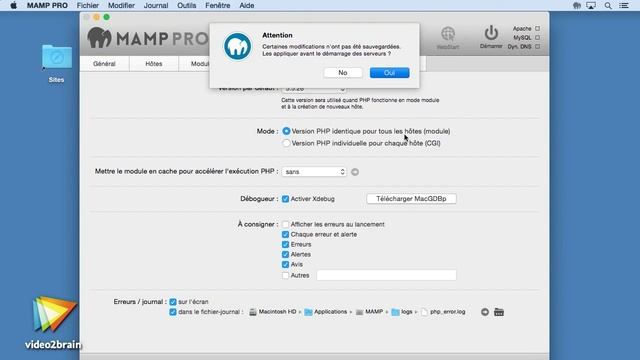Click the Autres text input field
The height and width of the screenshot is (360, 640).
click(x=386, y=275)
